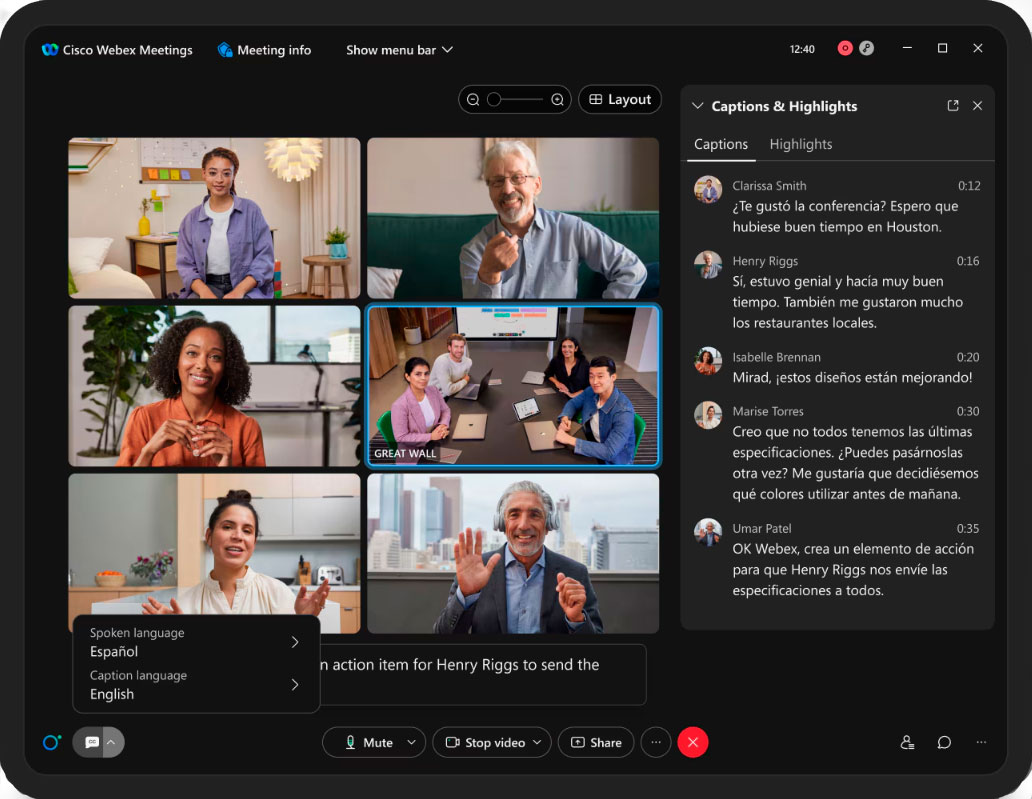Click the Share content button
This screenshot has width=1032, height=799.
tap(596, 742)
